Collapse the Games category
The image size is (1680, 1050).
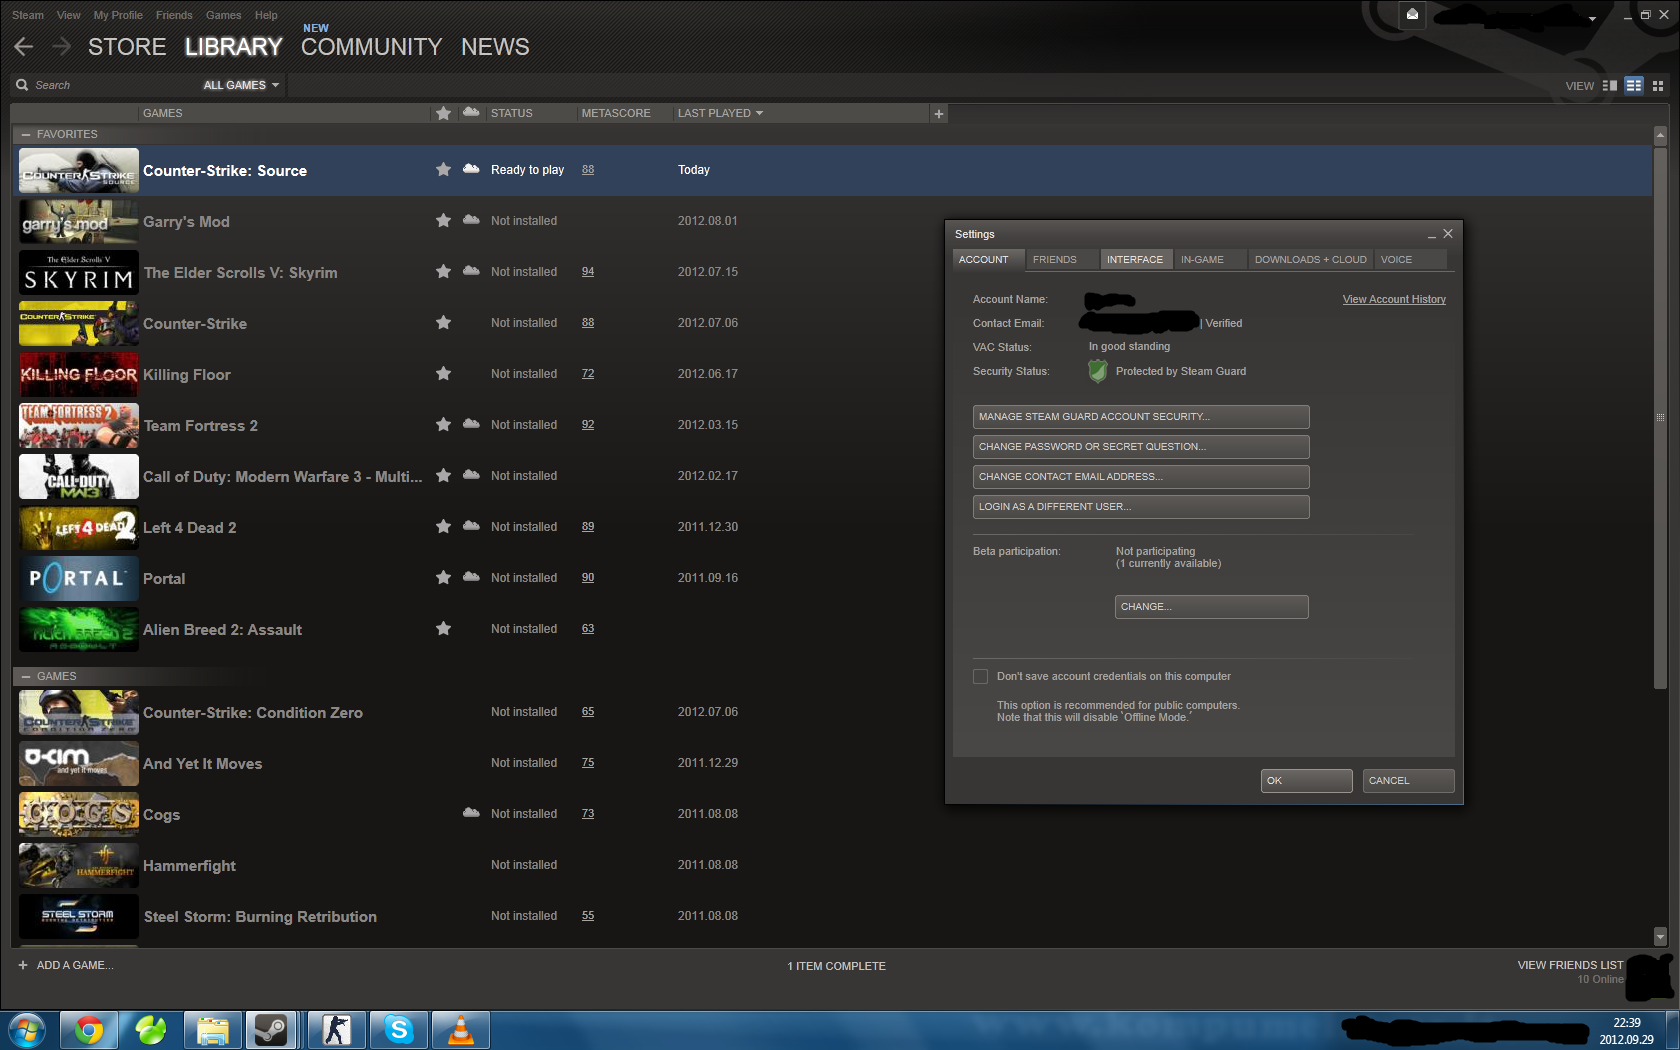coord(26,676)
